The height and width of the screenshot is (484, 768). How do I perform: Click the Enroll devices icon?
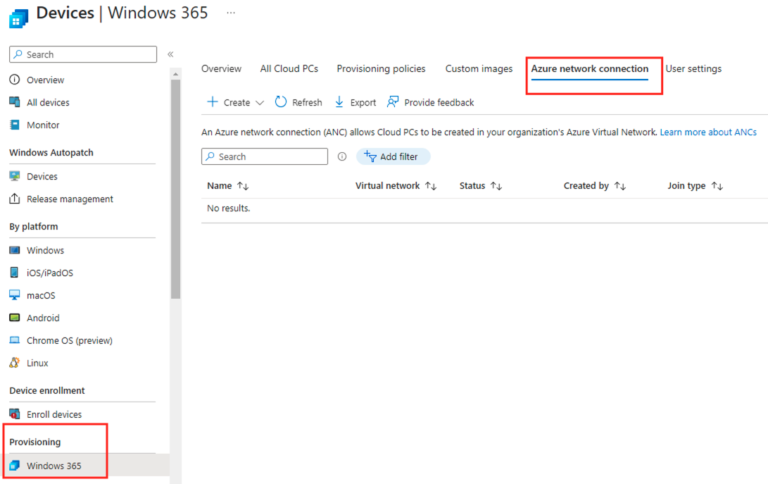click(15, 414)
